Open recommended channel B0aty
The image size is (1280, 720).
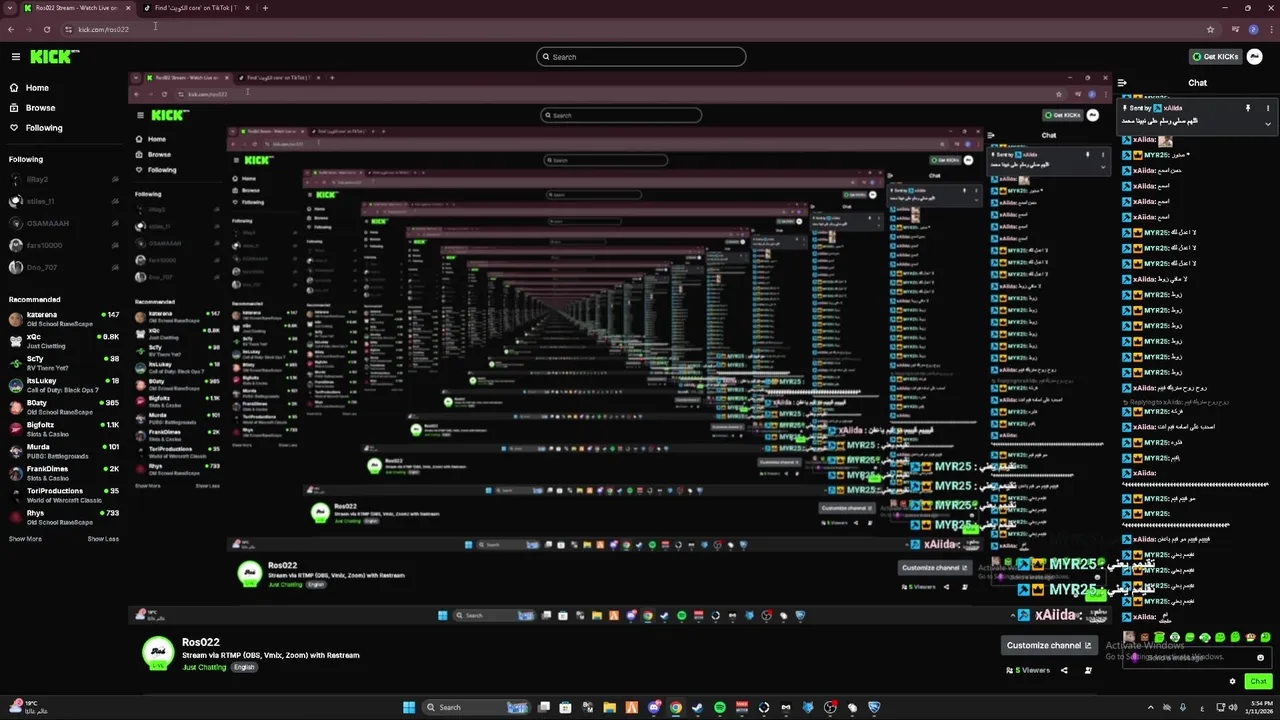[64, 407]
